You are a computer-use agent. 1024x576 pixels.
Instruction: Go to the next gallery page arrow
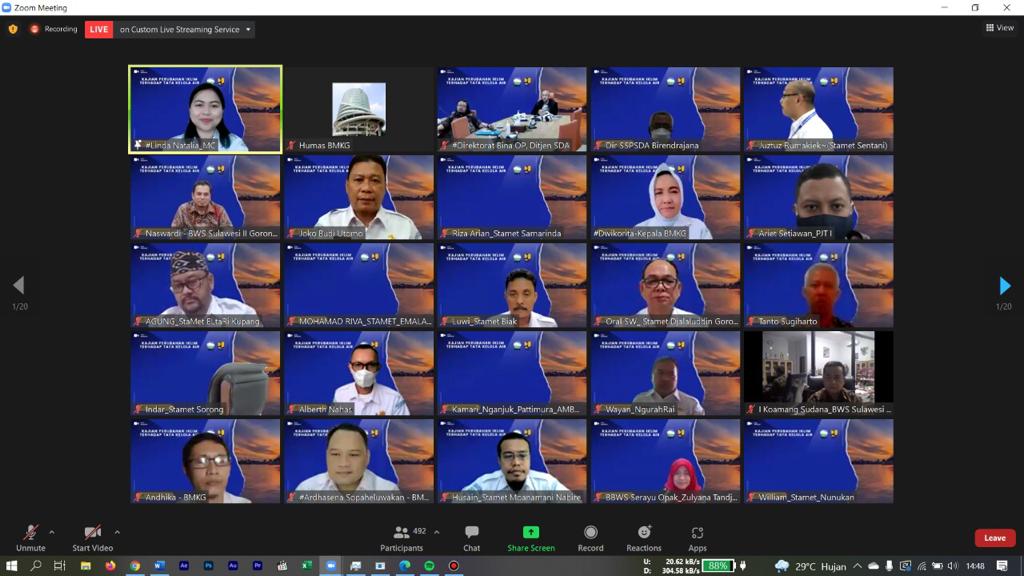pyautogui.click(x=1005, y=285)
